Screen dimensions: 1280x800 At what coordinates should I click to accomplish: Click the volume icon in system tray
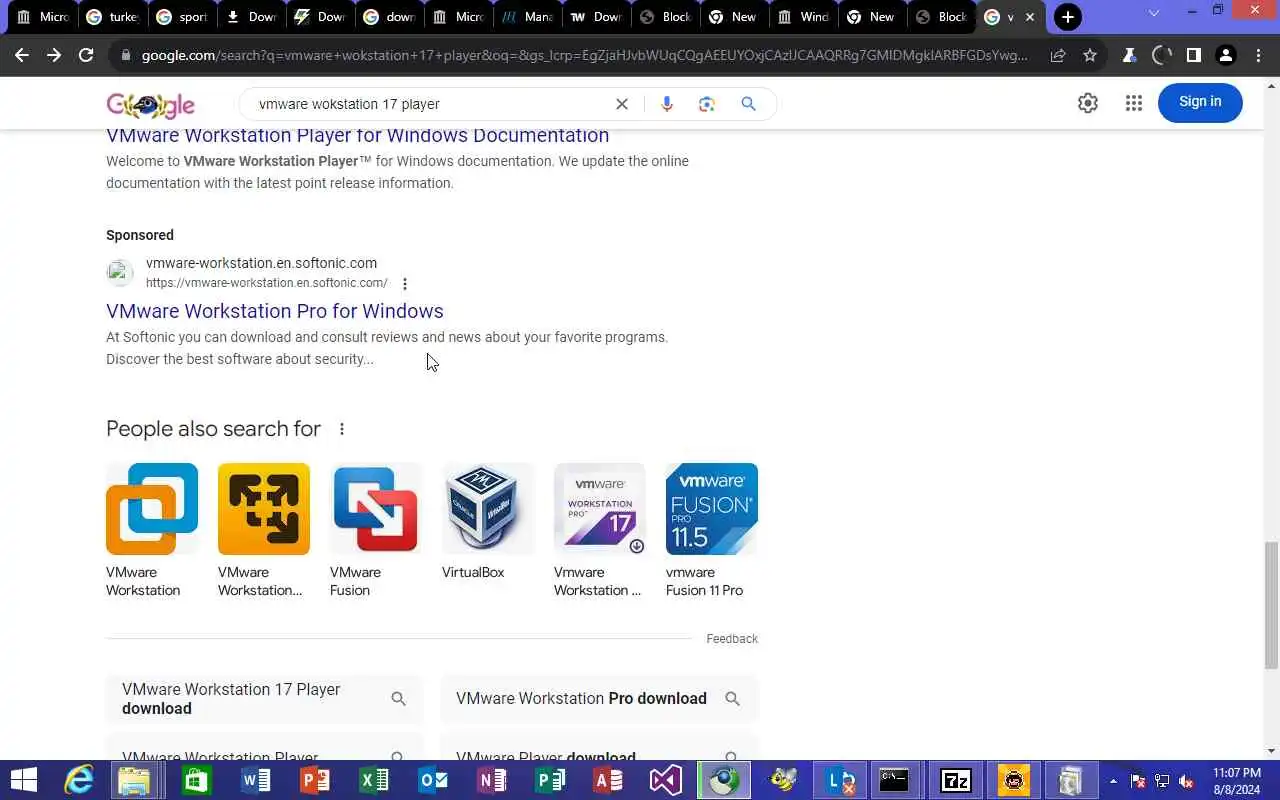pyautogui.click(x=1187, y=781)
